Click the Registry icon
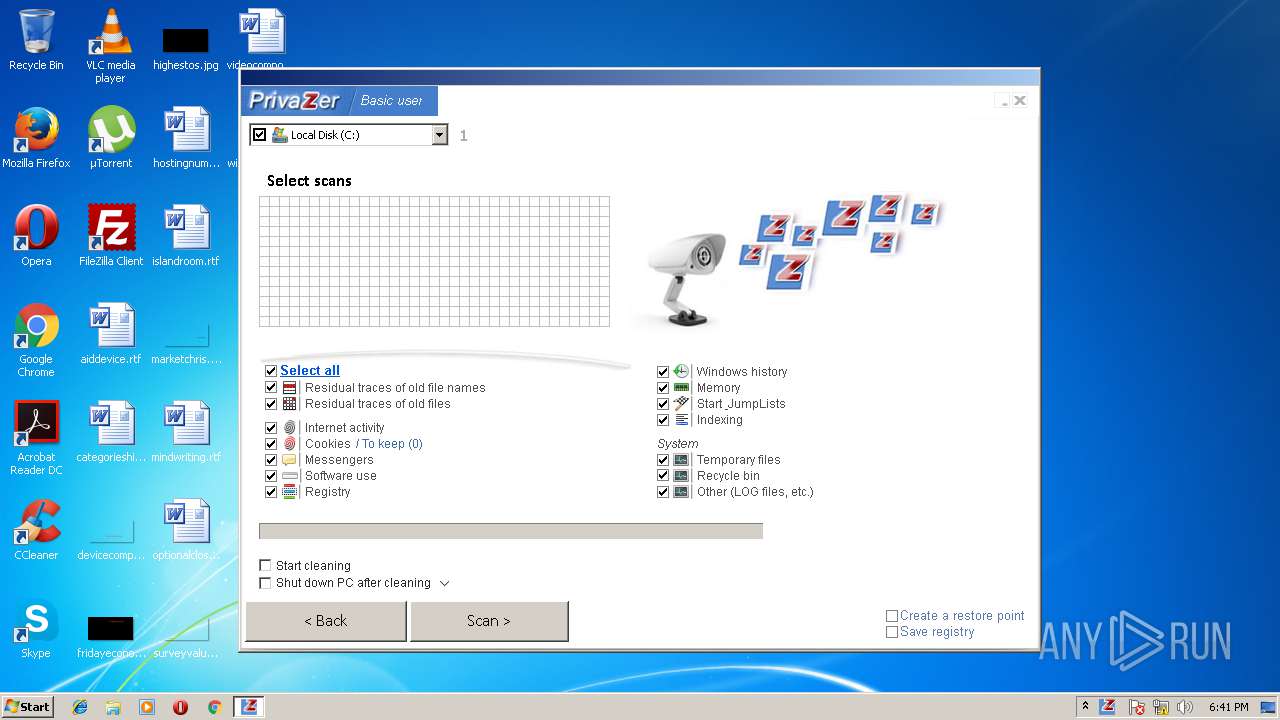The image size is (1280, 720). click(290, 492)
